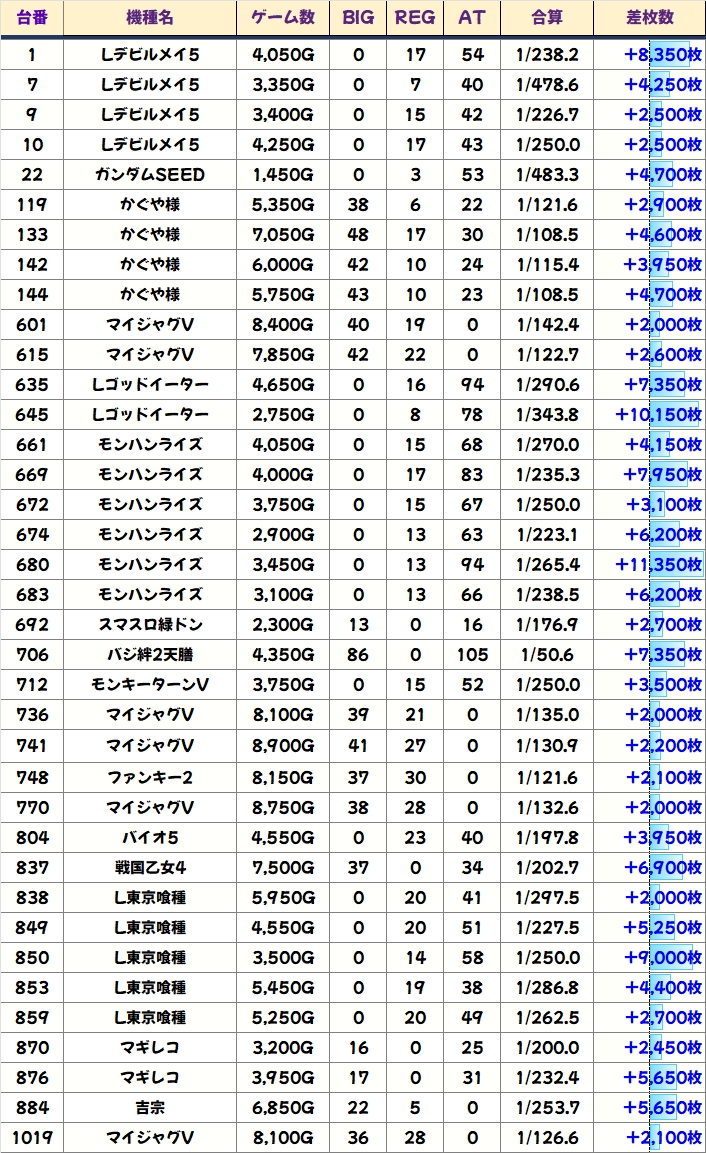Screen dimensions: 706x1153
Task: Click the ゲーム数 column header
Action: tap(283, 18)
